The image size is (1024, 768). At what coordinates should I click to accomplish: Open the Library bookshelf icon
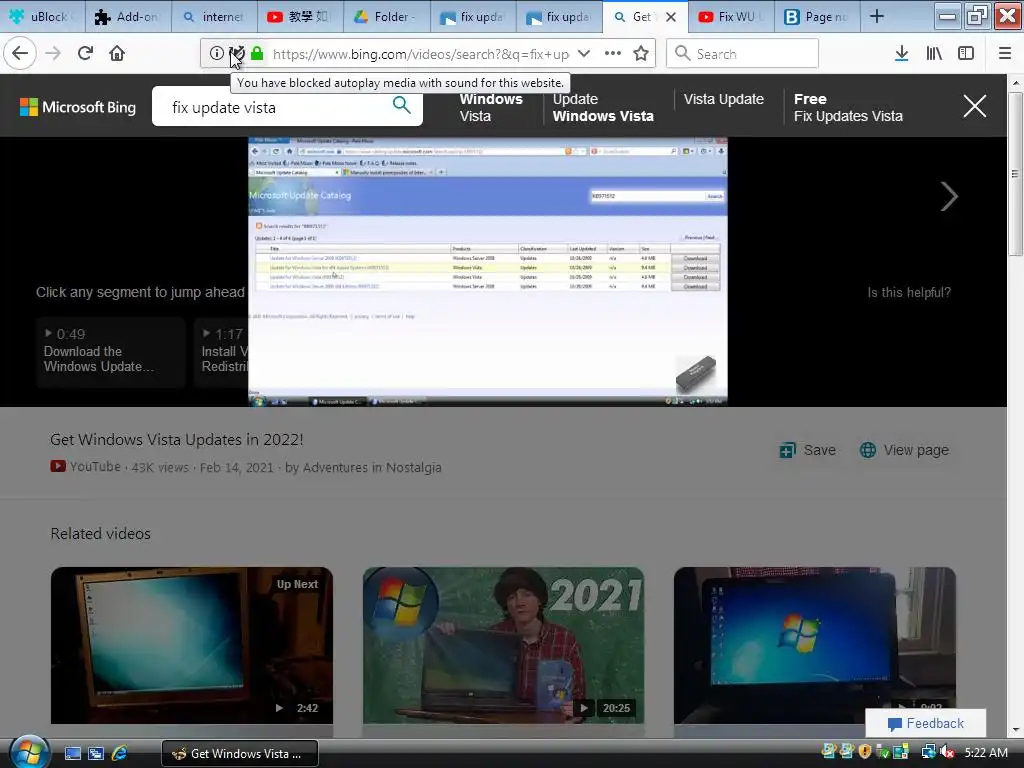[934, 54]
